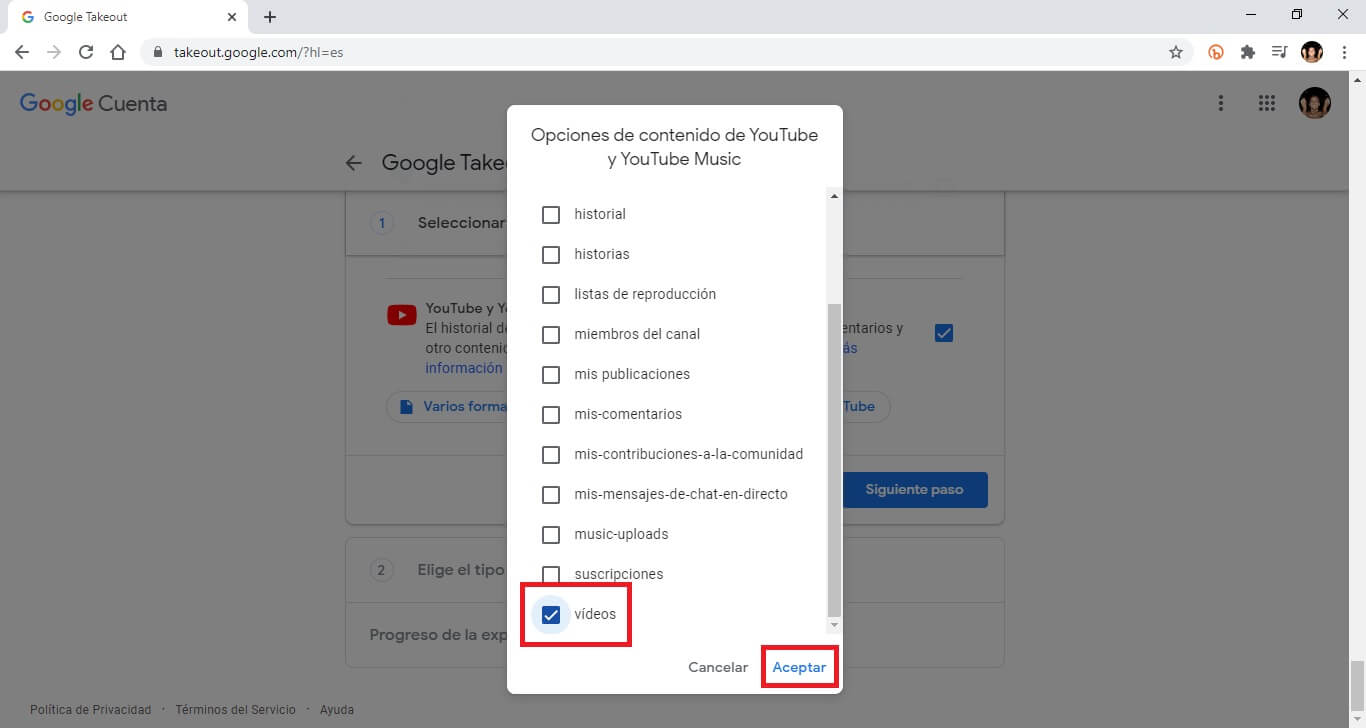Click the dialog scrollbar down arrow
This screenshot has width=1366, height=728.
click(x=835, y=625)
